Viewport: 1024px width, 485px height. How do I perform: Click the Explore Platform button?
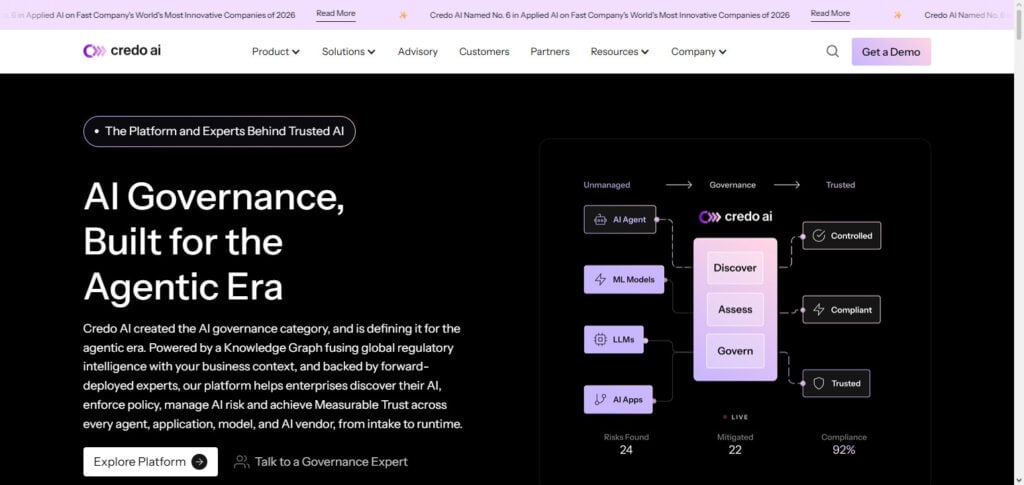click(x=150, y=462)
